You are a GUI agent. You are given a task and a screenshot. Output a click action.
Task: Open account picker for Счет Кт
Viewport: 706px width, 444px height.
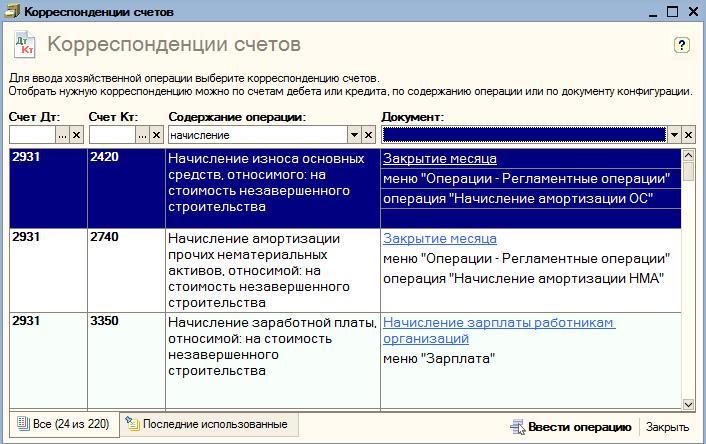pos(142,135)
